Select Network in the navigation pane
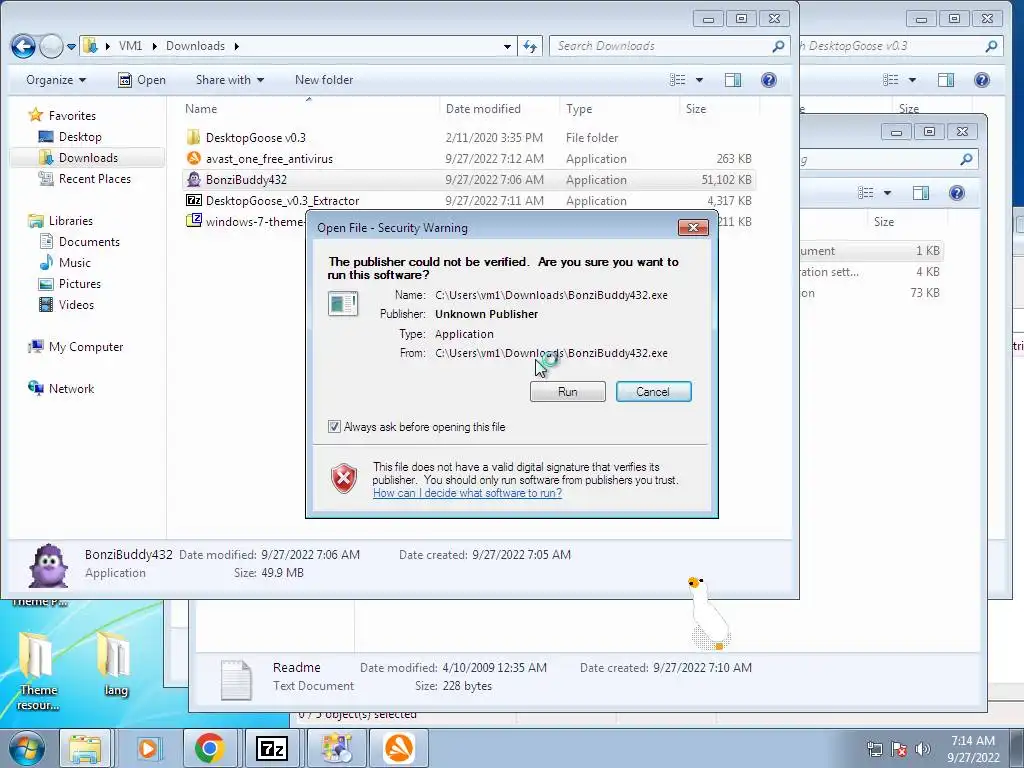This screenshot has width=1024, height=768. pos(71,389)
